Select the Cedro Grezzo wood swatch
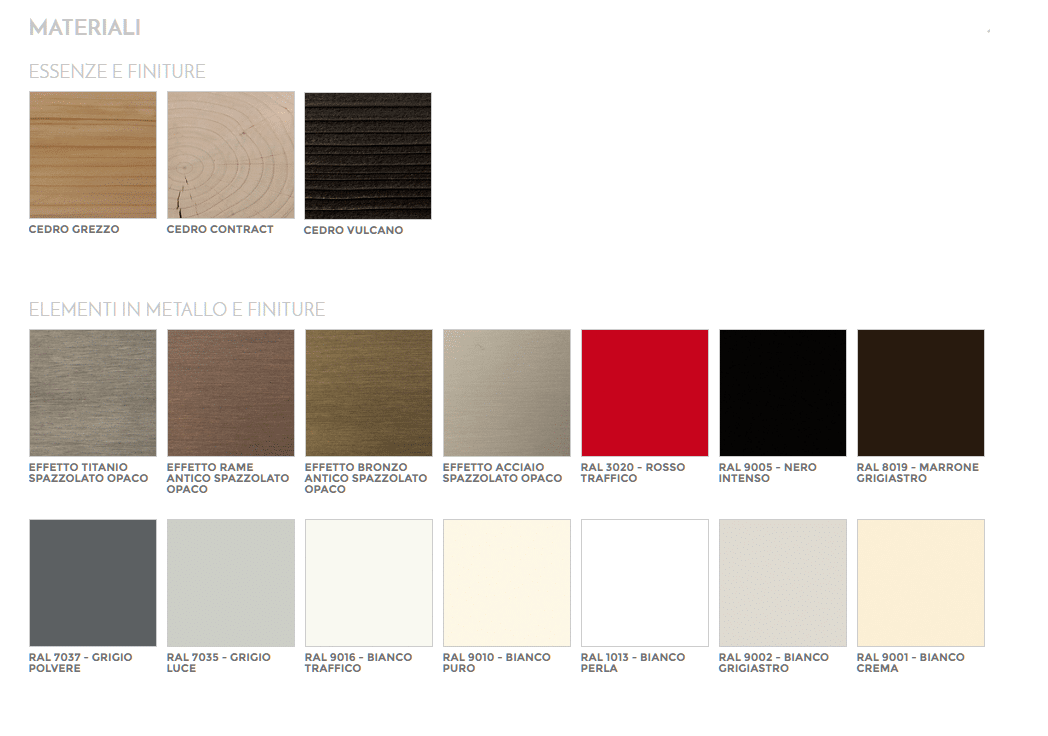Viewport: 1048px width, 736px height. 93,155
